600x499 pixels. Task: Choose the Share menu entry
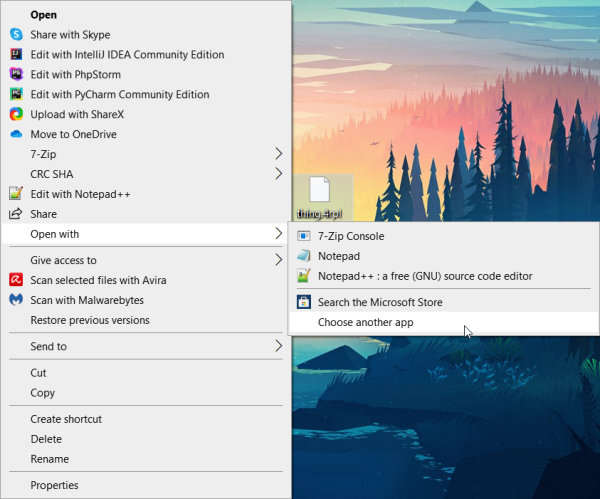pos(146,214)
